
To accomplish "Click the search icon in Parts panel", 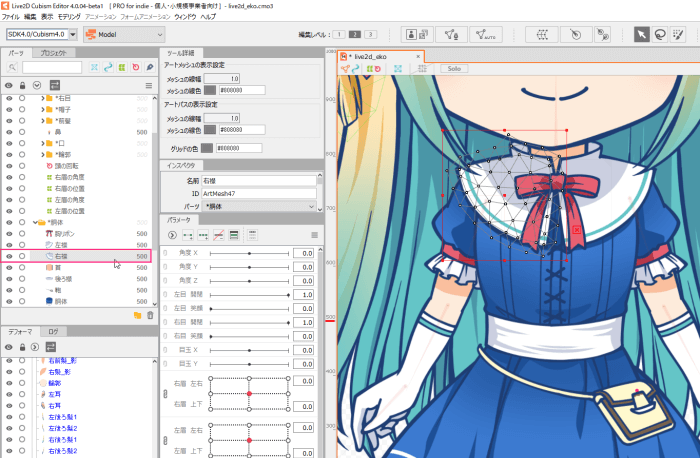I will 12,67.
